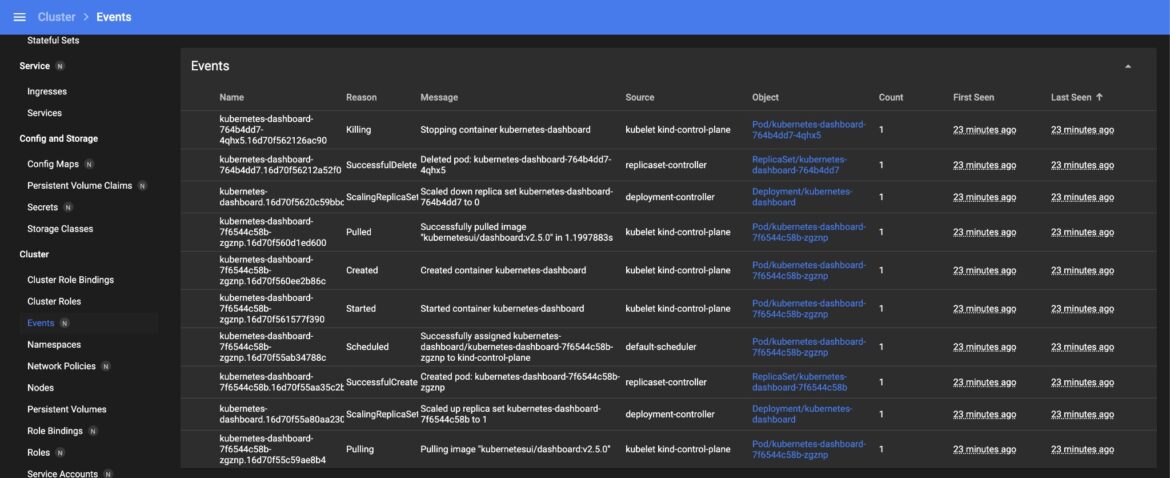The width and height of the screenshot is (1170, 478).
Task: Open Pod link in the Scheduled event row
Action: 809,347
